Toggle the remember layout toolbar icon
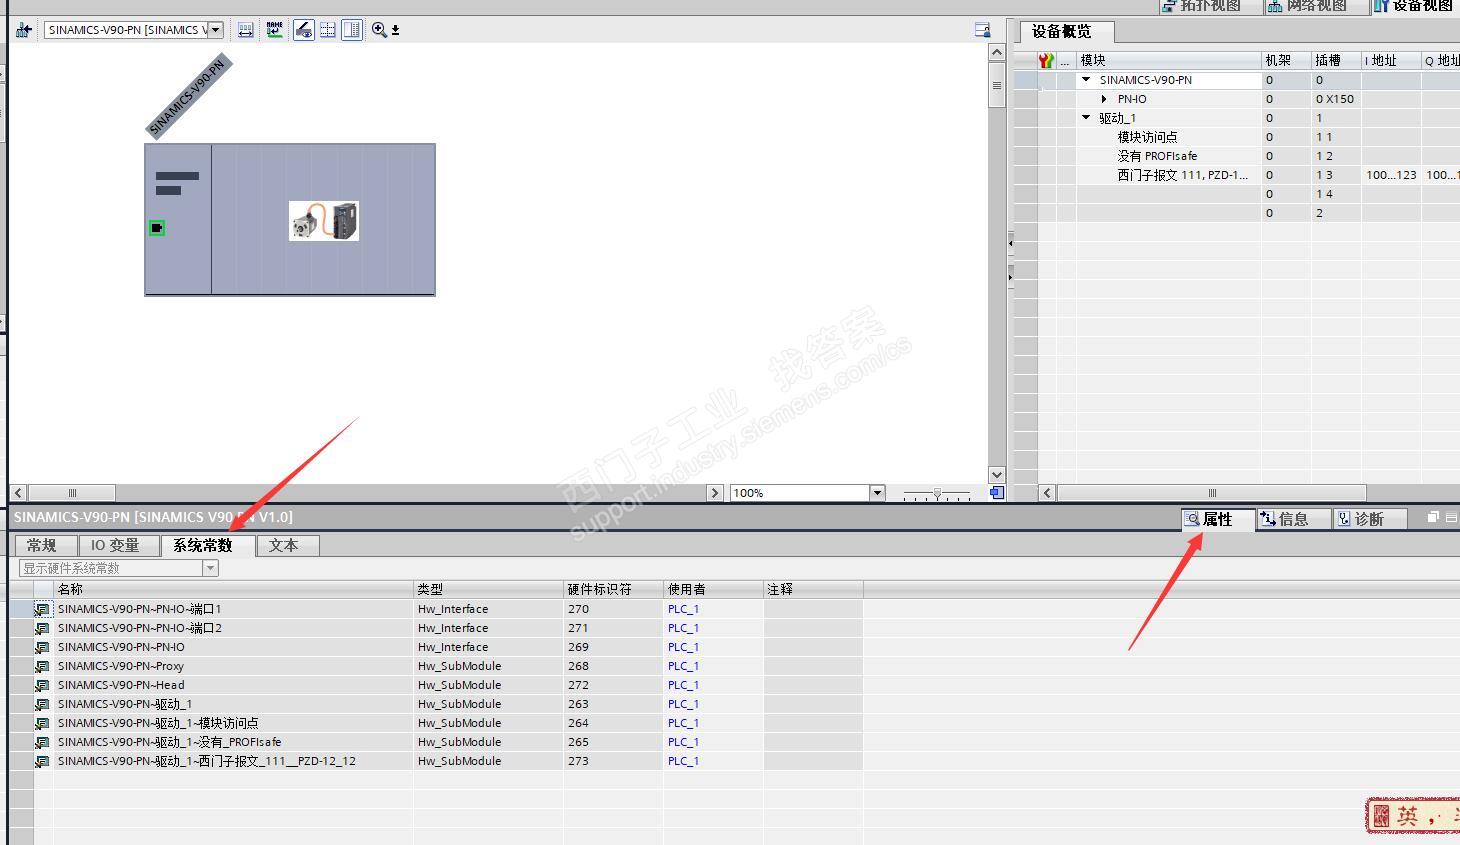This screenshot has width=1460, height=845. pyautogui.click(x=352, y=30)
